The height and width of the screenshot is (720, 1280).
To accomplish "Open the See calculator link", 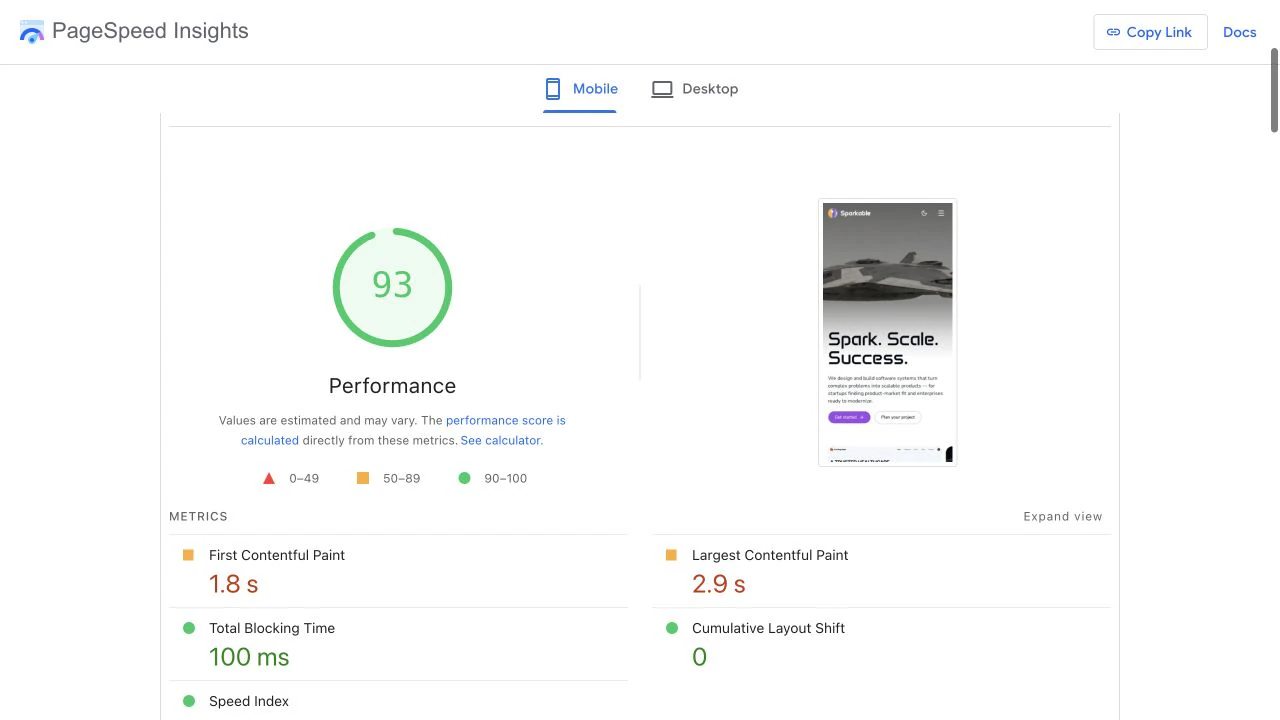I will tap(500, 440).
